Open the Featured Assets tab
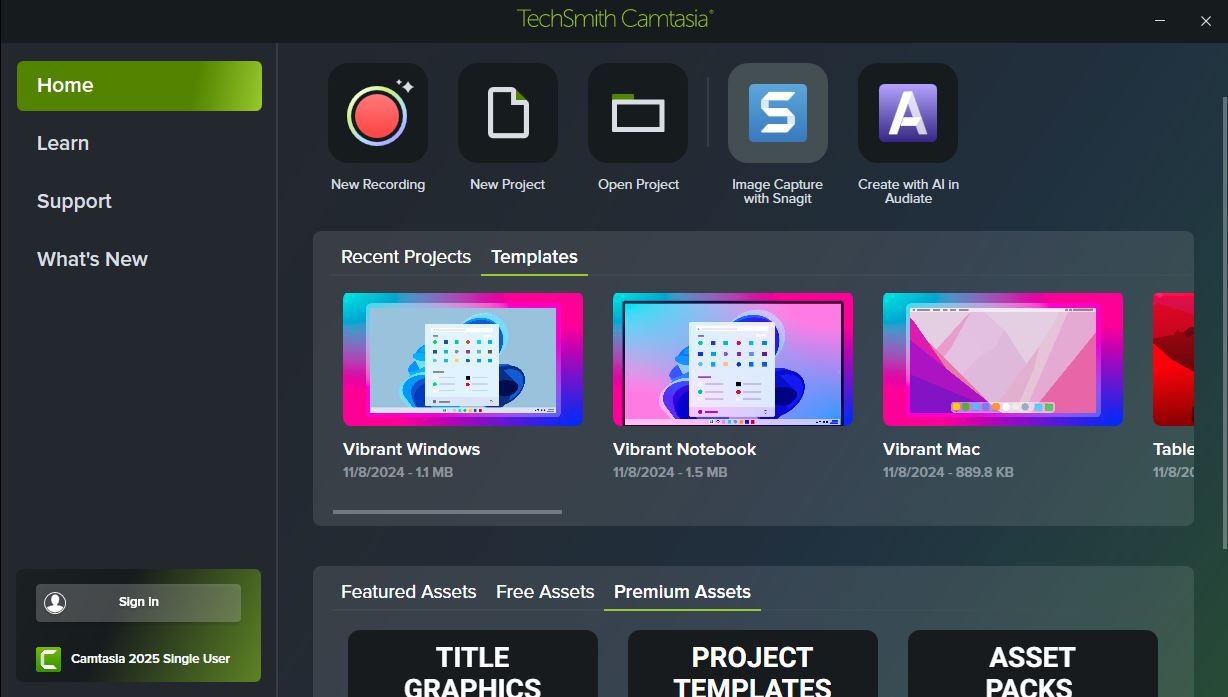Image resolution: width=1228 pixels, height=697 pixels. point(408,592)
